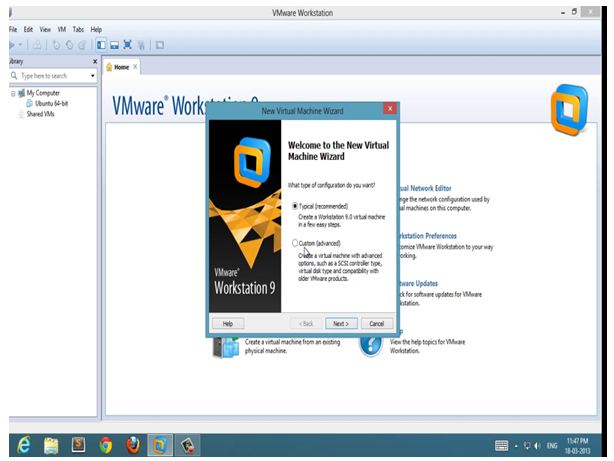Click the ENG language indicator
Screen dimensions: 614x461
coord(552,446)
